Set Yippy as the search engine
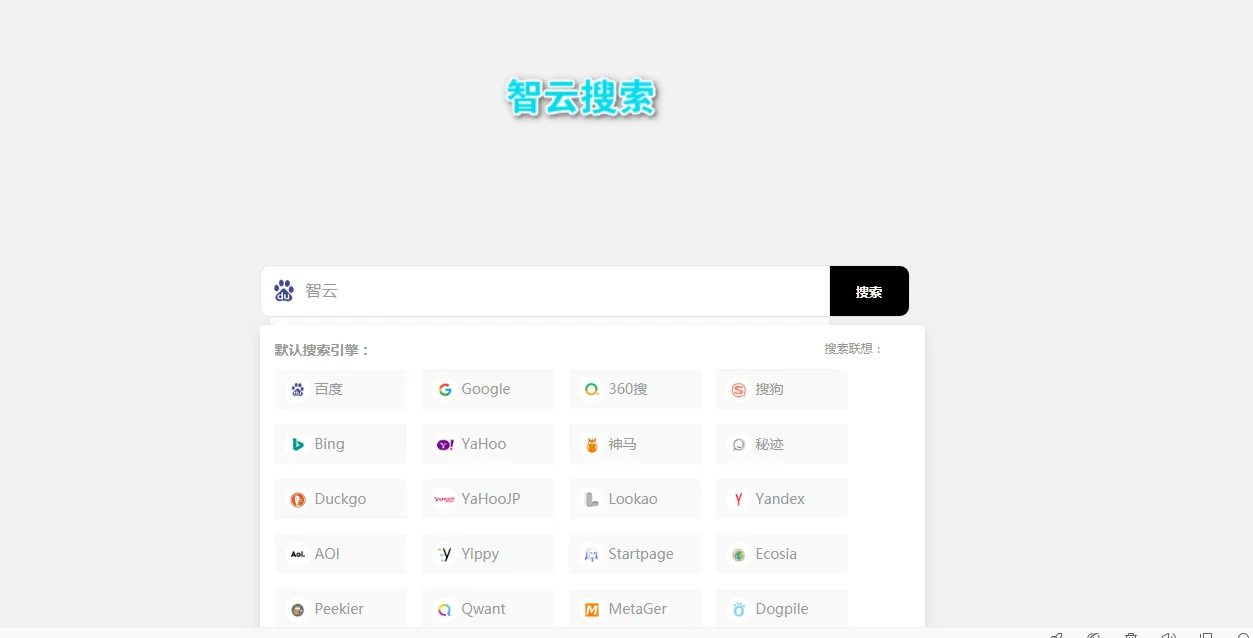This screenshot has height=638, width=1253. (488, 554)
